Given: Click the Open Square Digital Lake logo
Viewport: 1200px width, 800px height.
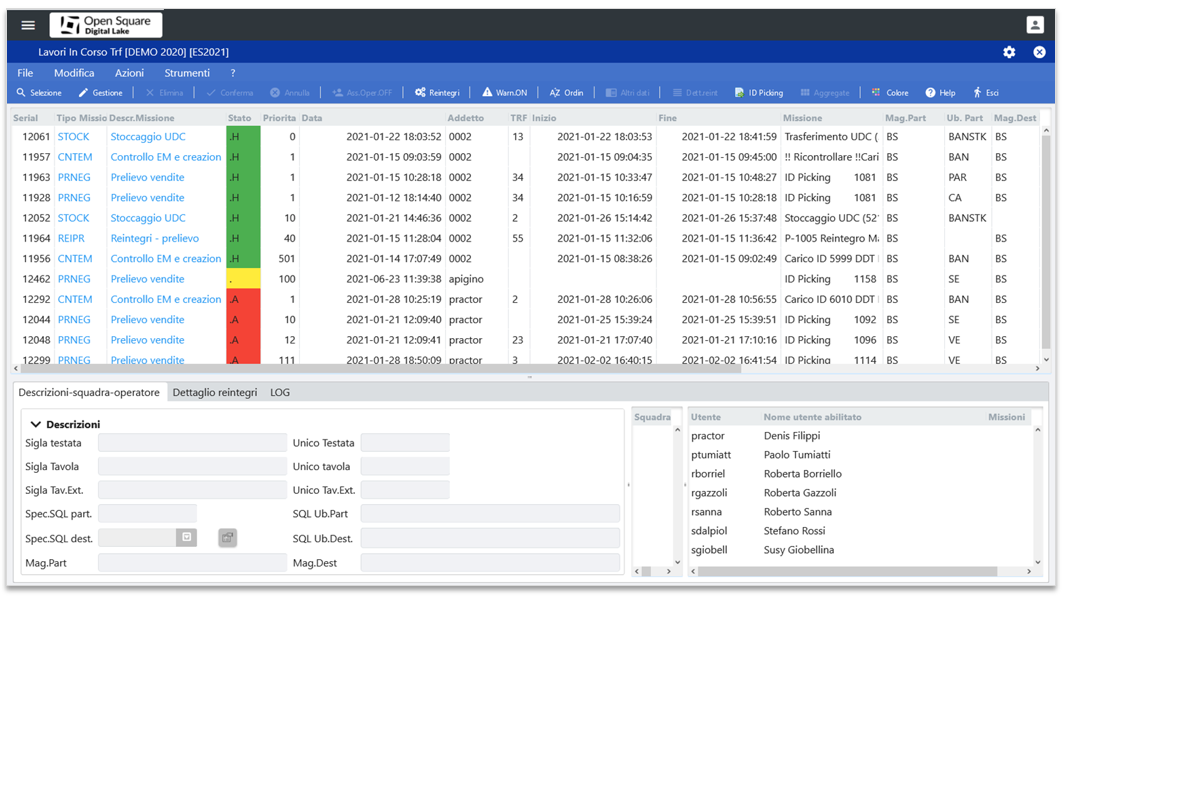Looking at the screenshot, I should [105, 25].
